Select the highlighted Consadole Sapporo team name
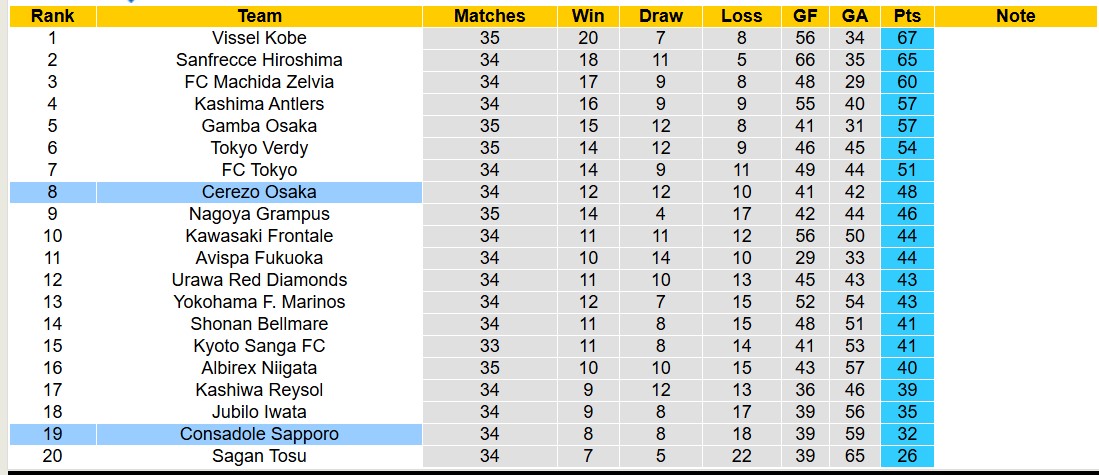Screen dimensions: 1099x475 point(260,434)
